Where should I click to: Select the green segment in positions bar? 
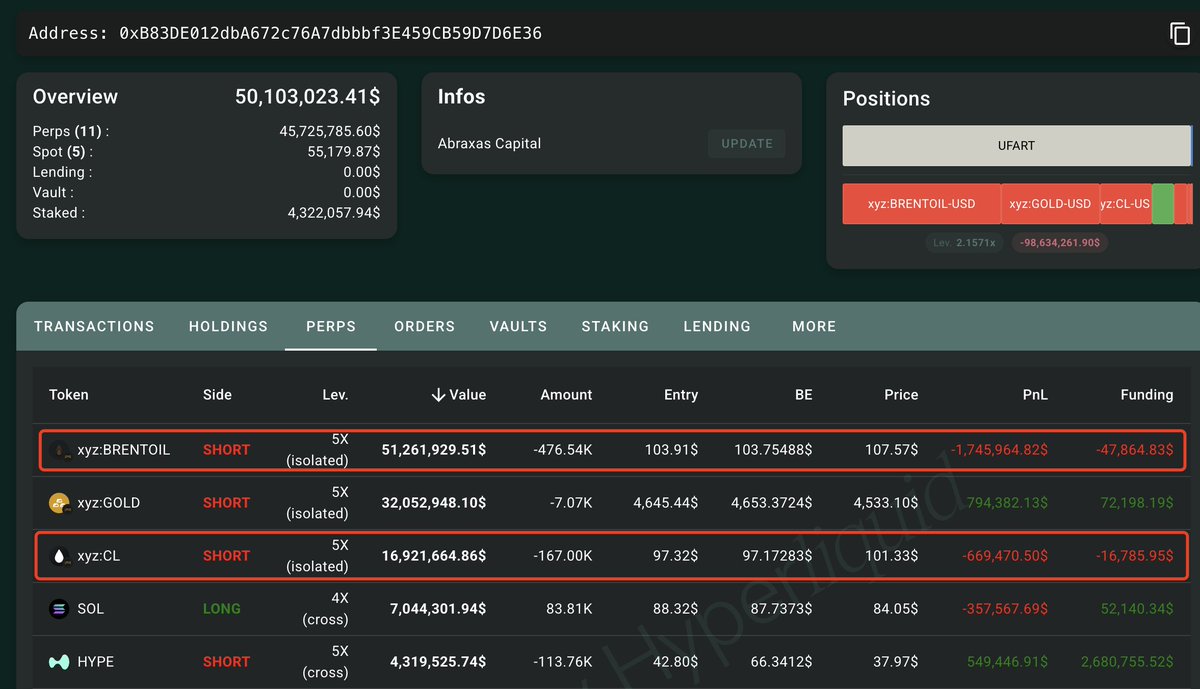coord(1162,204)
